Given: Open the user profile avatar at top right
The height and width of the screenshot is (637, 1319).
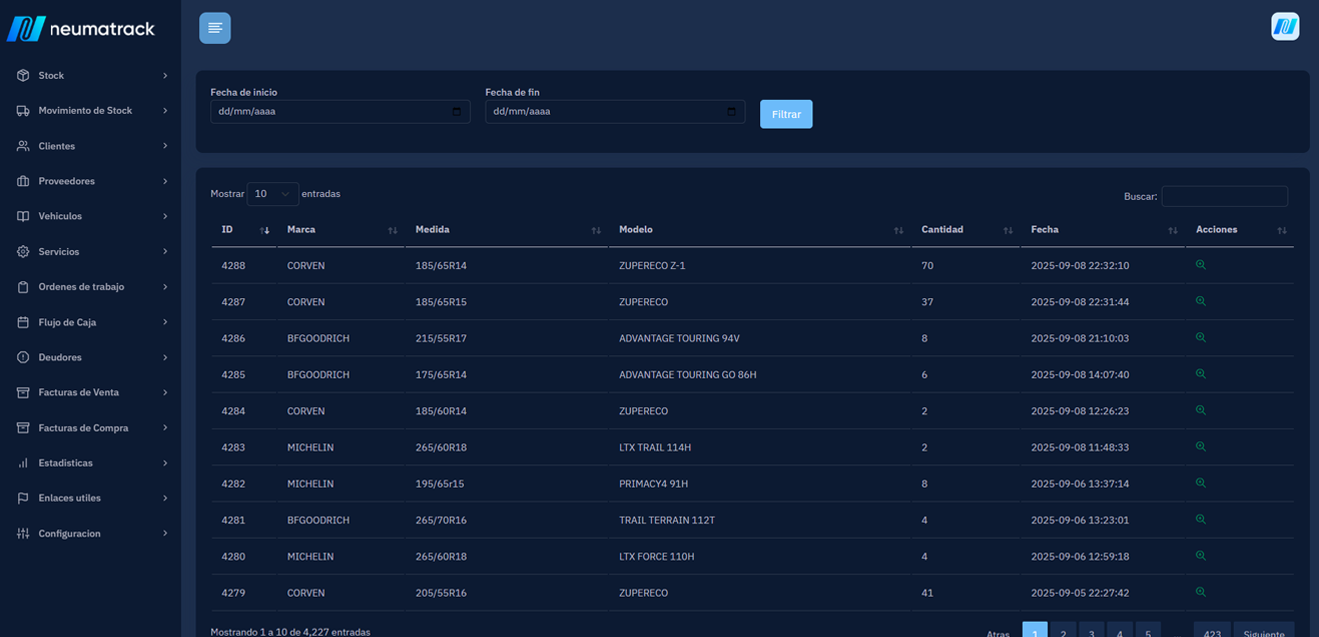Looking at the screenshot, I should click(x=1285, y=27).
